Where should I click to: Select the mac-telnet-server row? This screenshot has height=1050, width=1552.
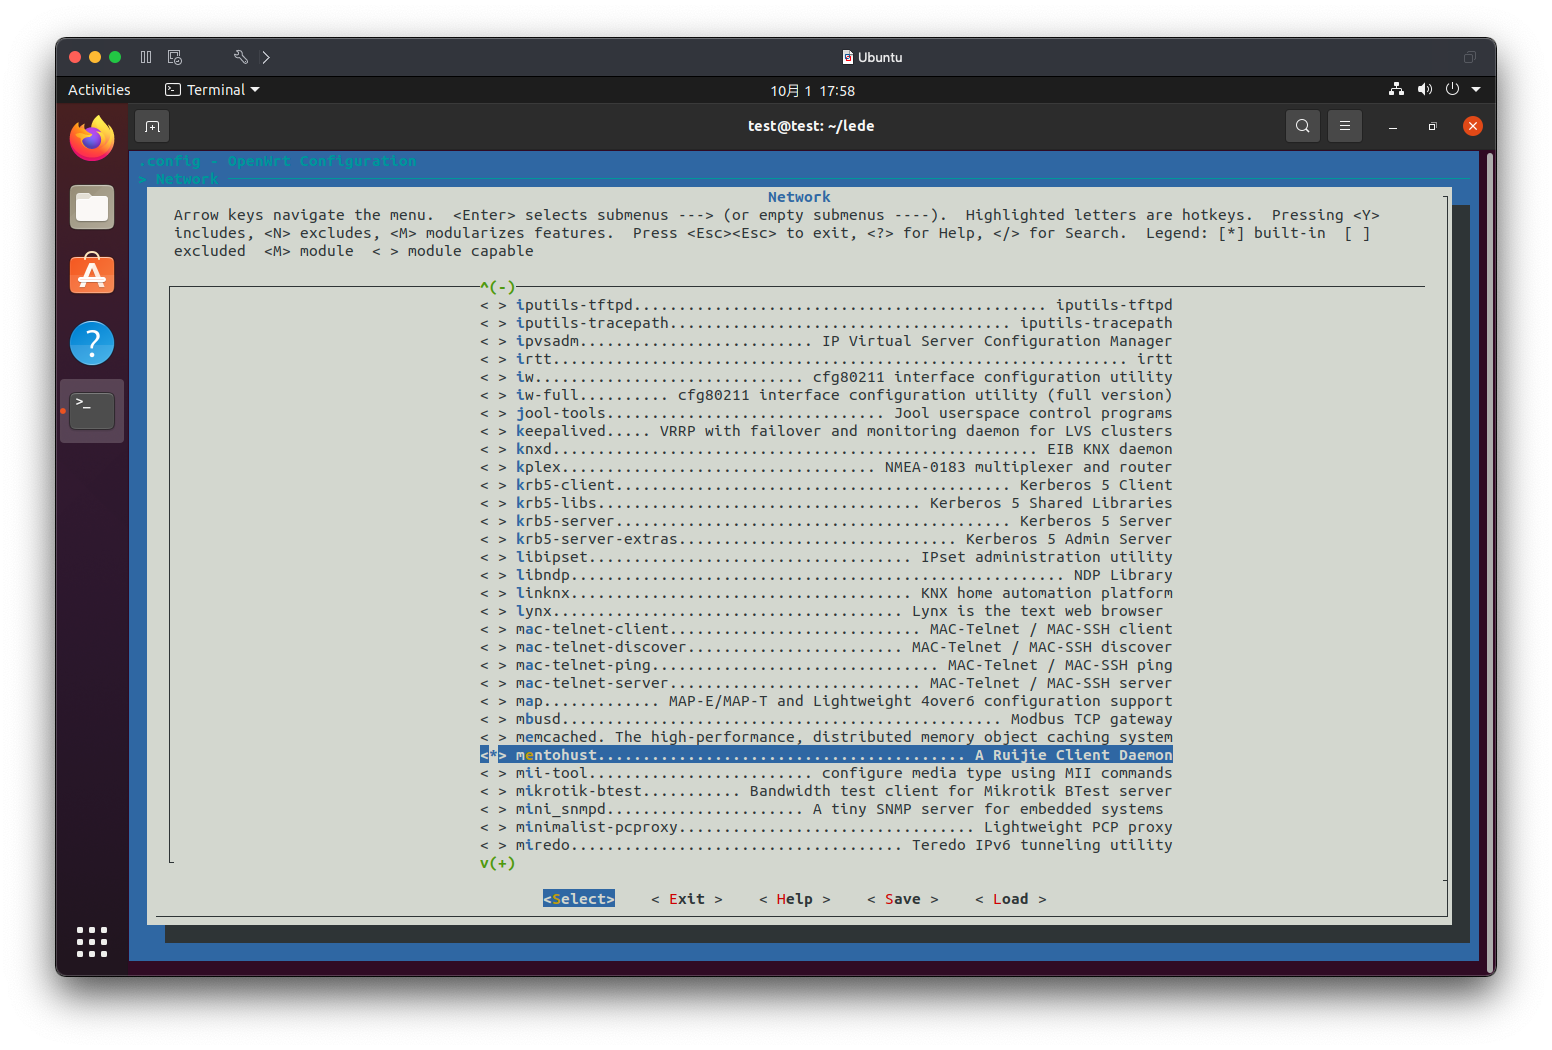[x=826, y=683]
